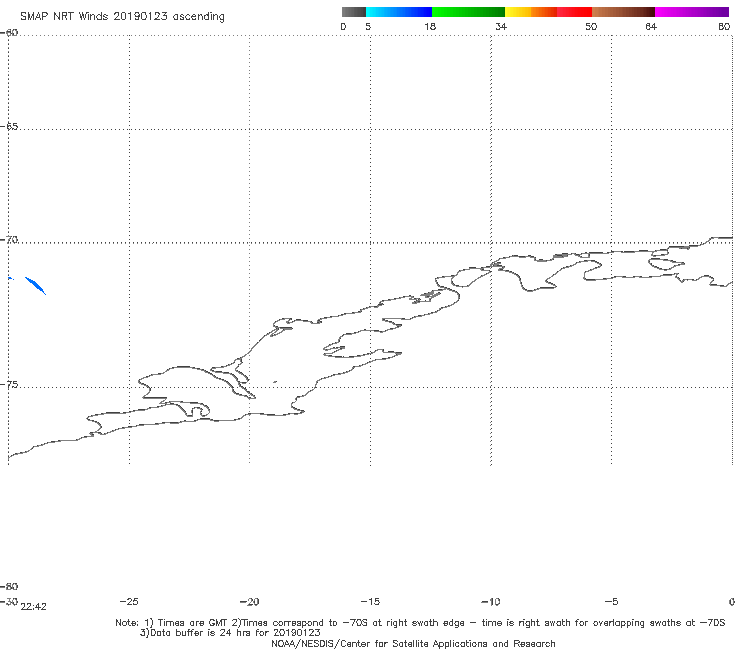Viewport: 740px width, 650px height.
Task: Select the magenta-purple segment of the wind colorbar
Action: (692, 12)
